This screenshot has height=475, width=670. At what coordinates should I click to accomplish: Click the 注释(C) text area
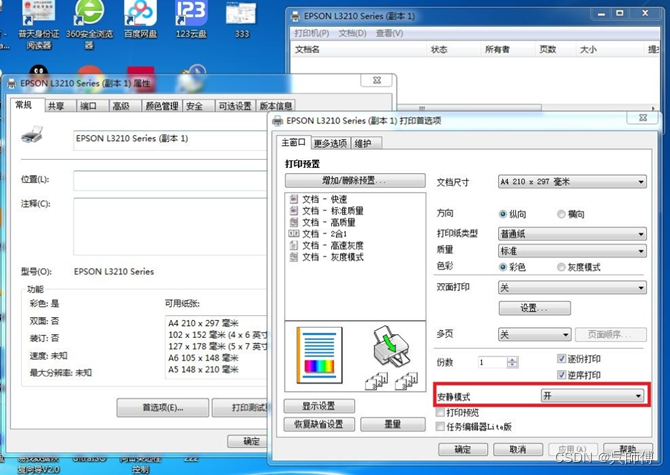[170, 226]
